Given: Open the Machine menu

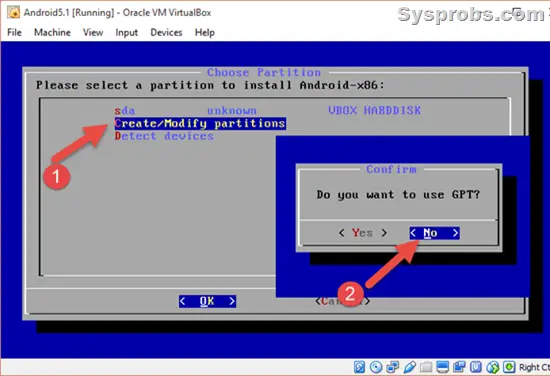Looking at the screenshot, I should click(52, 32).
